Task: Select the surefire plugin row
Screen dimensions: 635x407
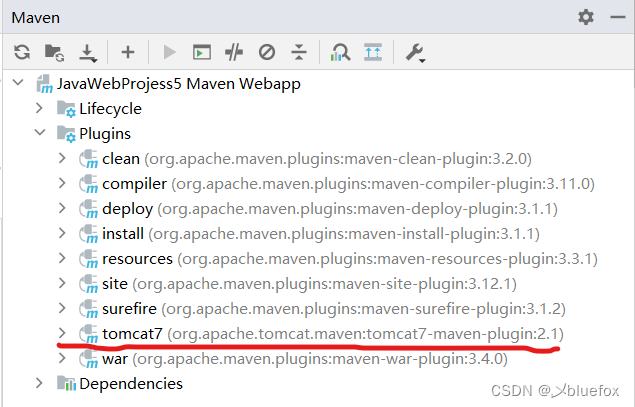Action: coord(334,309)
